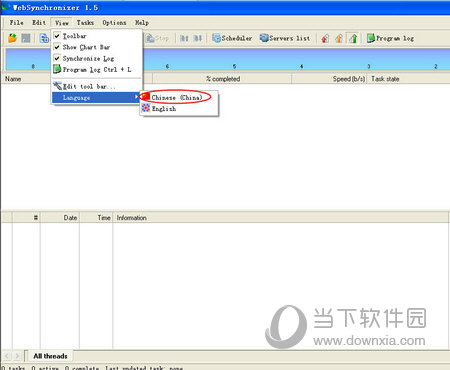Click the Information log column header
The height and width of the screenshot is (370, 450).
(x=281, y=218)
